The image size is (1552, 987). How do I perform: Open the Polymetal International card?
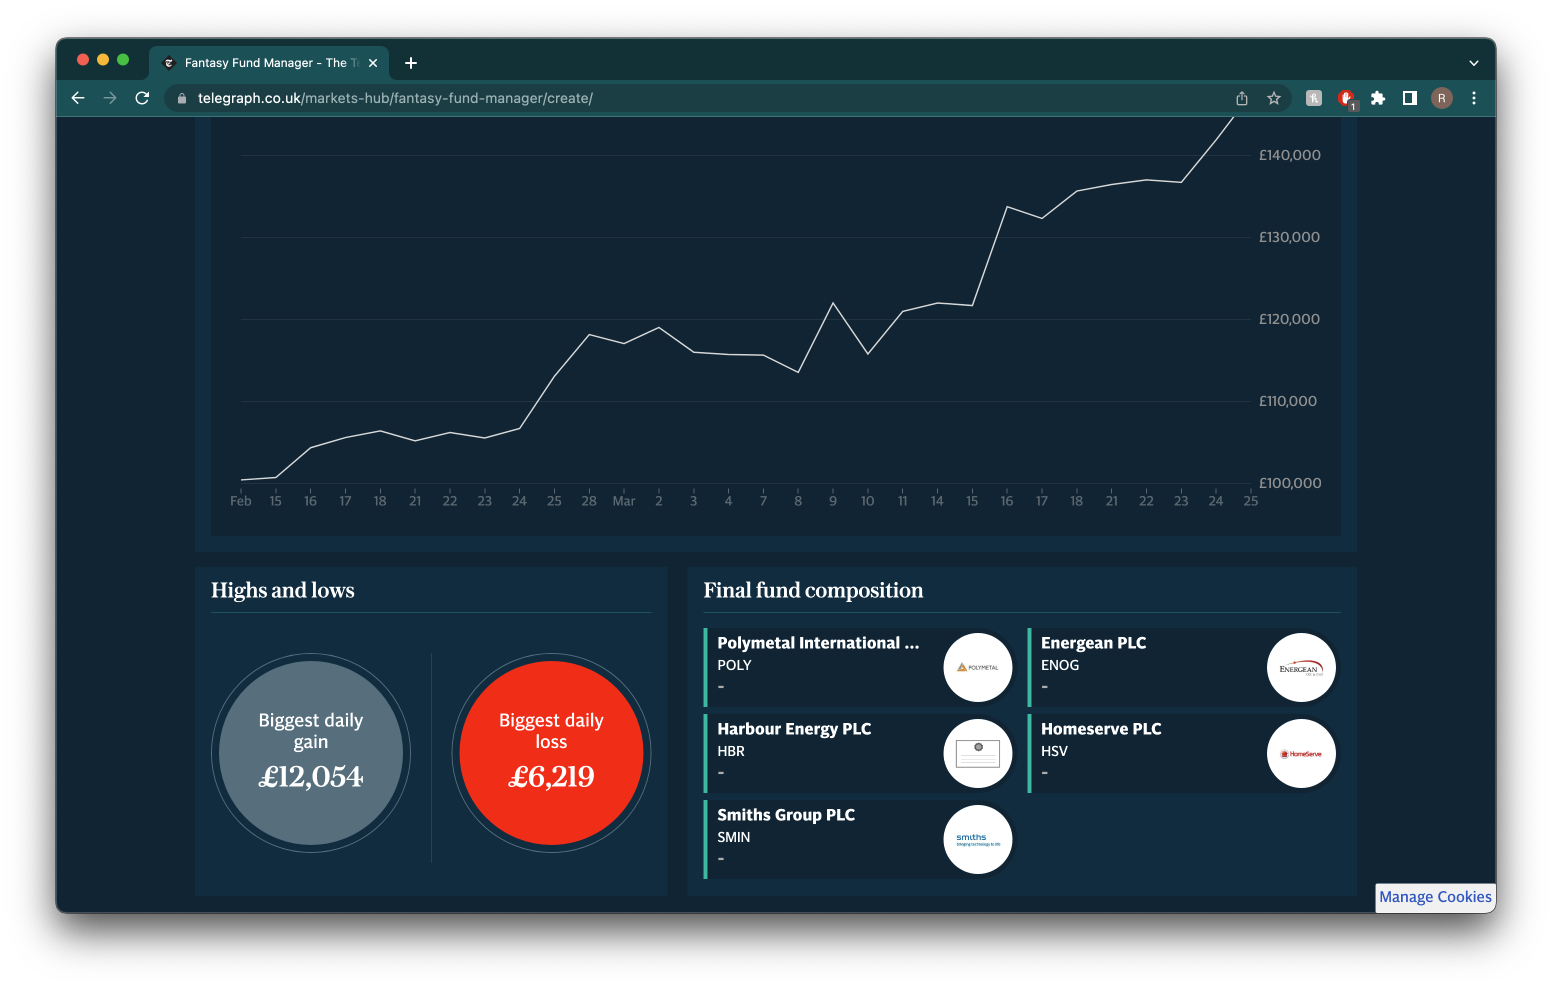coord(861,667)
